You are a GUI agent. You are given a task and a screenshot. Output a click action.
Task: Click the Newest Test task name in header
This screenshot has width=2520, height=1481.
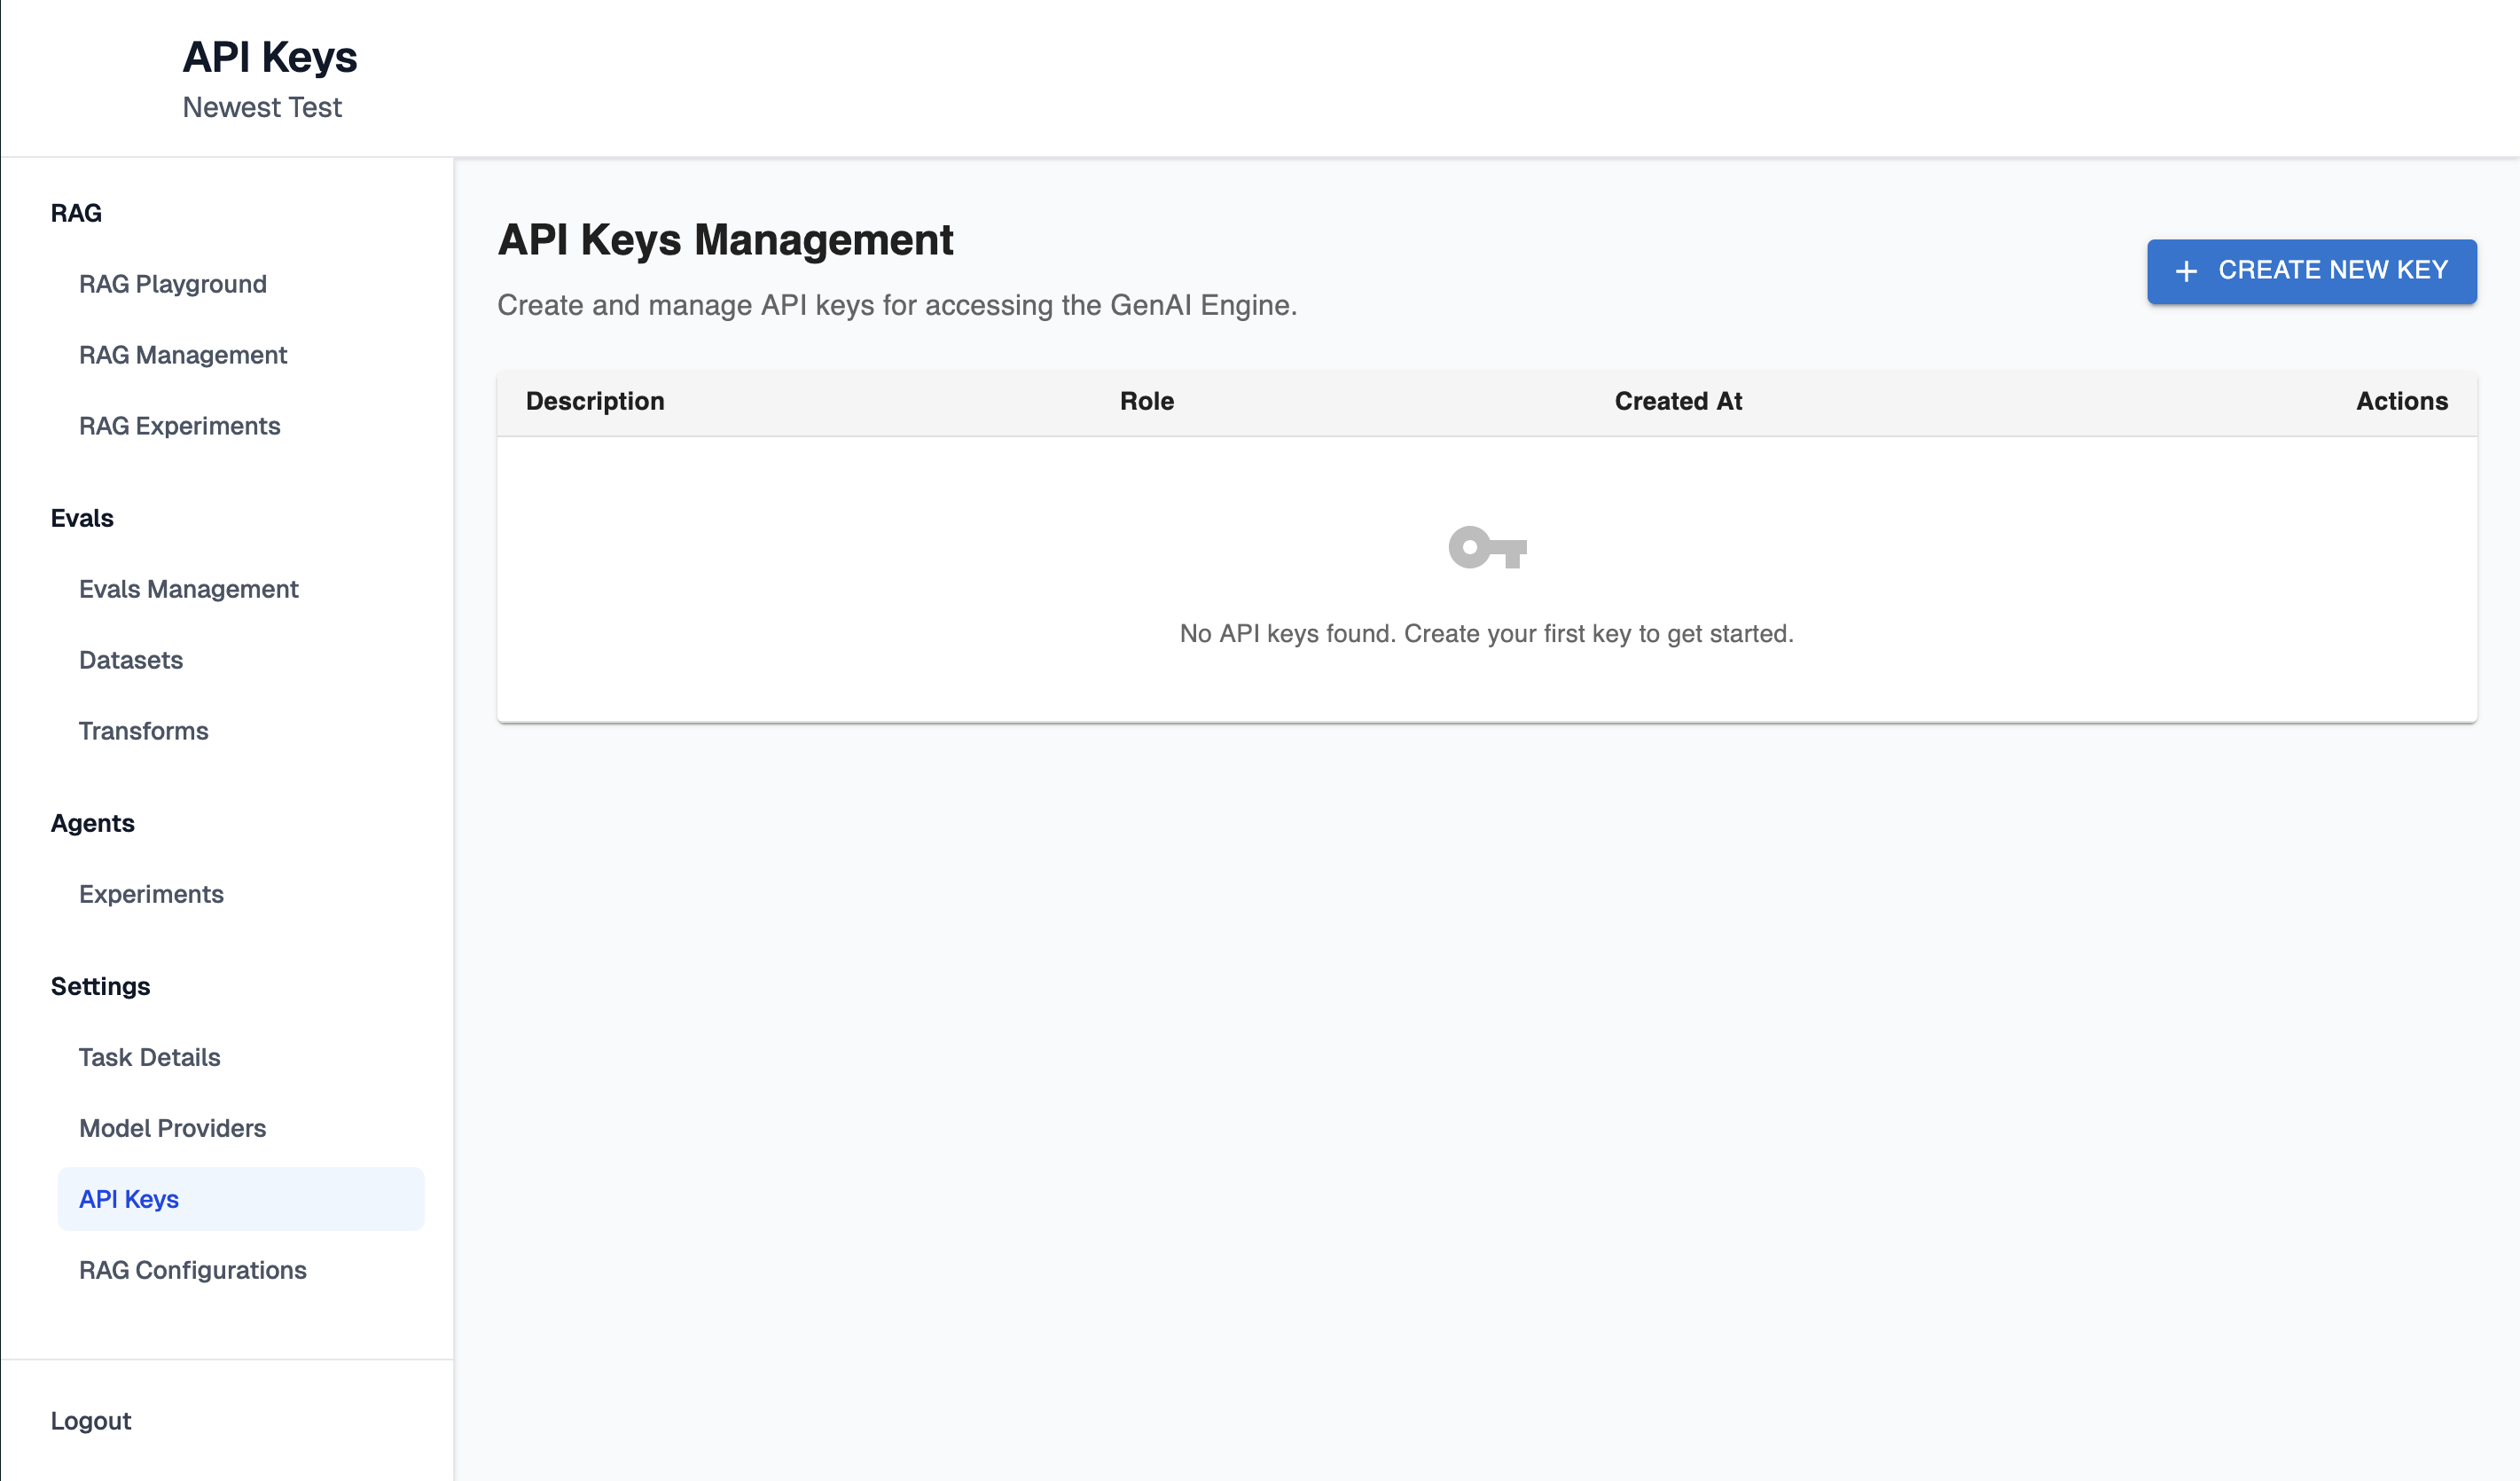point(262,107)
